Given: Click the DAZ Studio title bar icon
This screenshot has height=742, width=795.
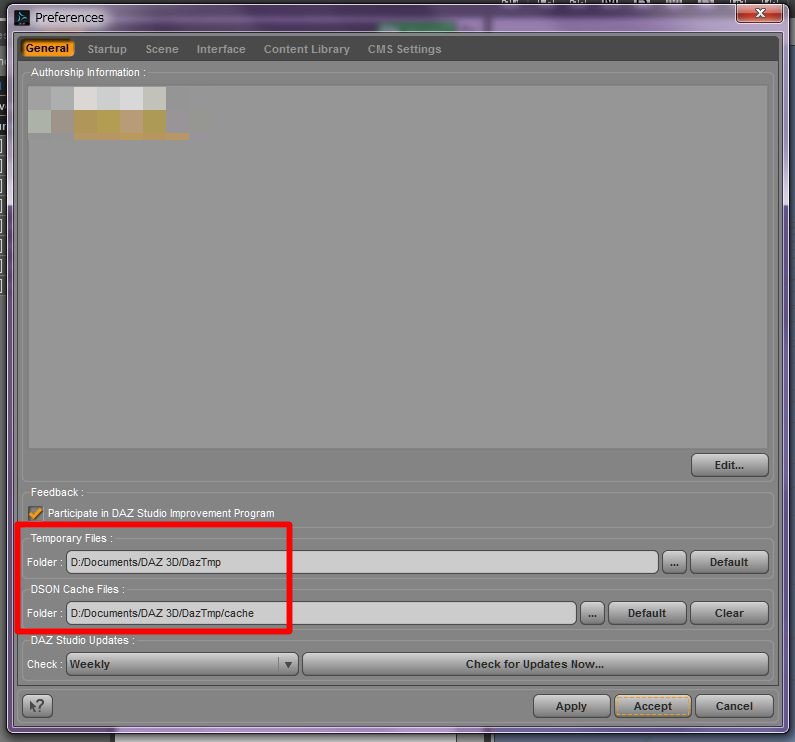Looking at the screenshot, I should [x=21, y=17].
